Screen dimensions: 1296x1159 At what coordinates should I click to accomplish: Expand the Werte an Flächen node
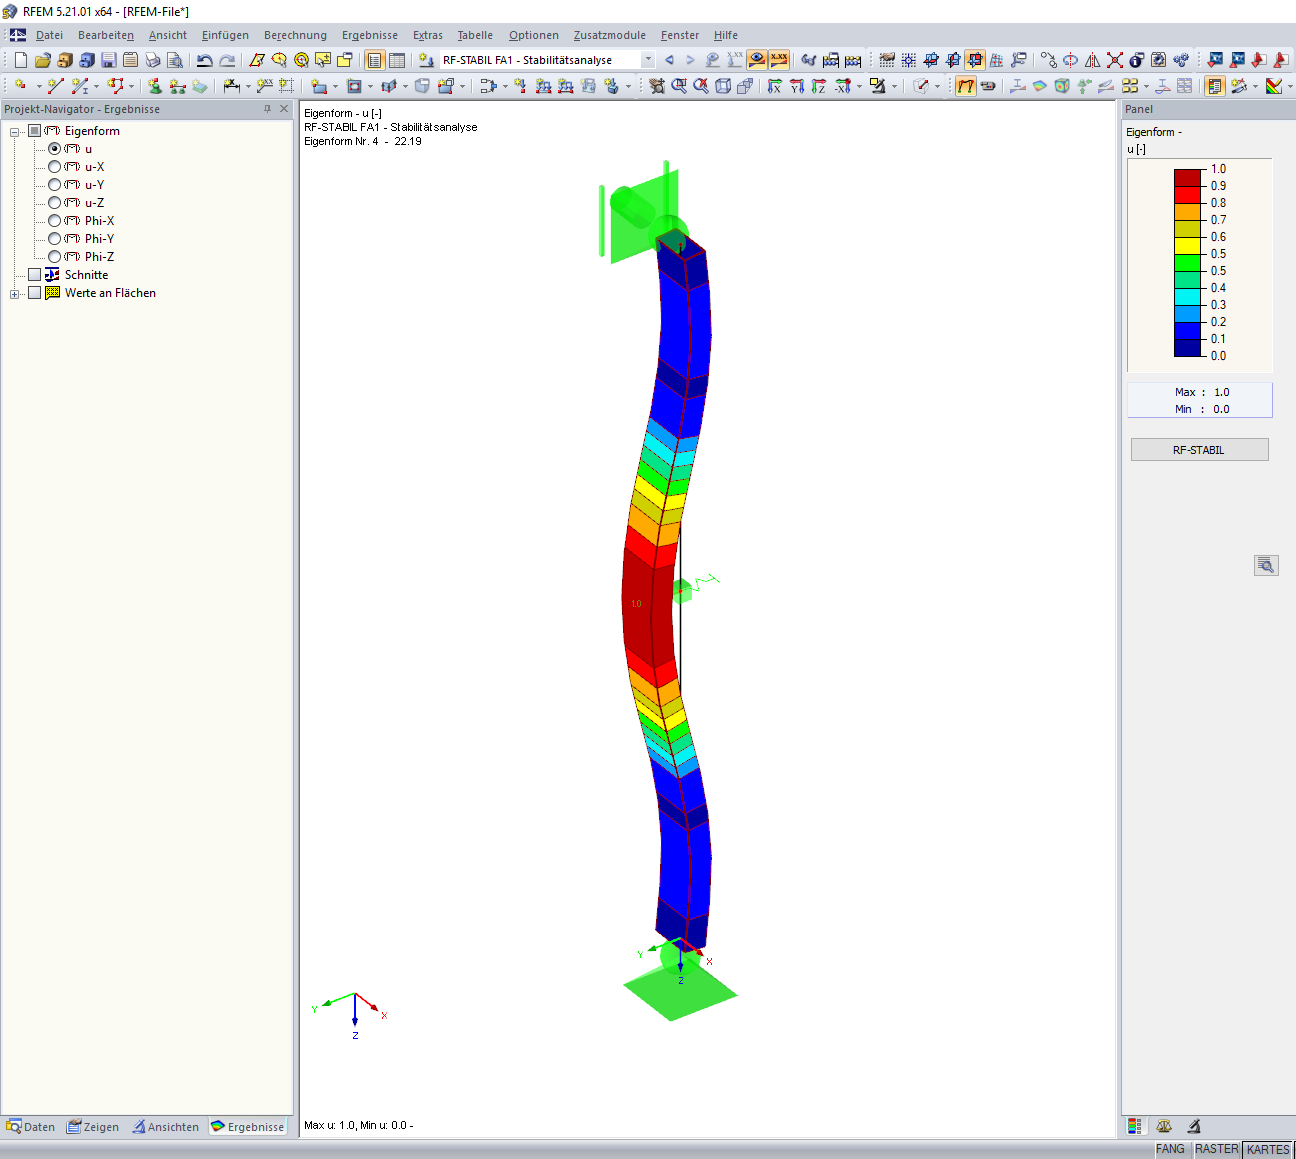pyautogui.click(x=15, y=294)
